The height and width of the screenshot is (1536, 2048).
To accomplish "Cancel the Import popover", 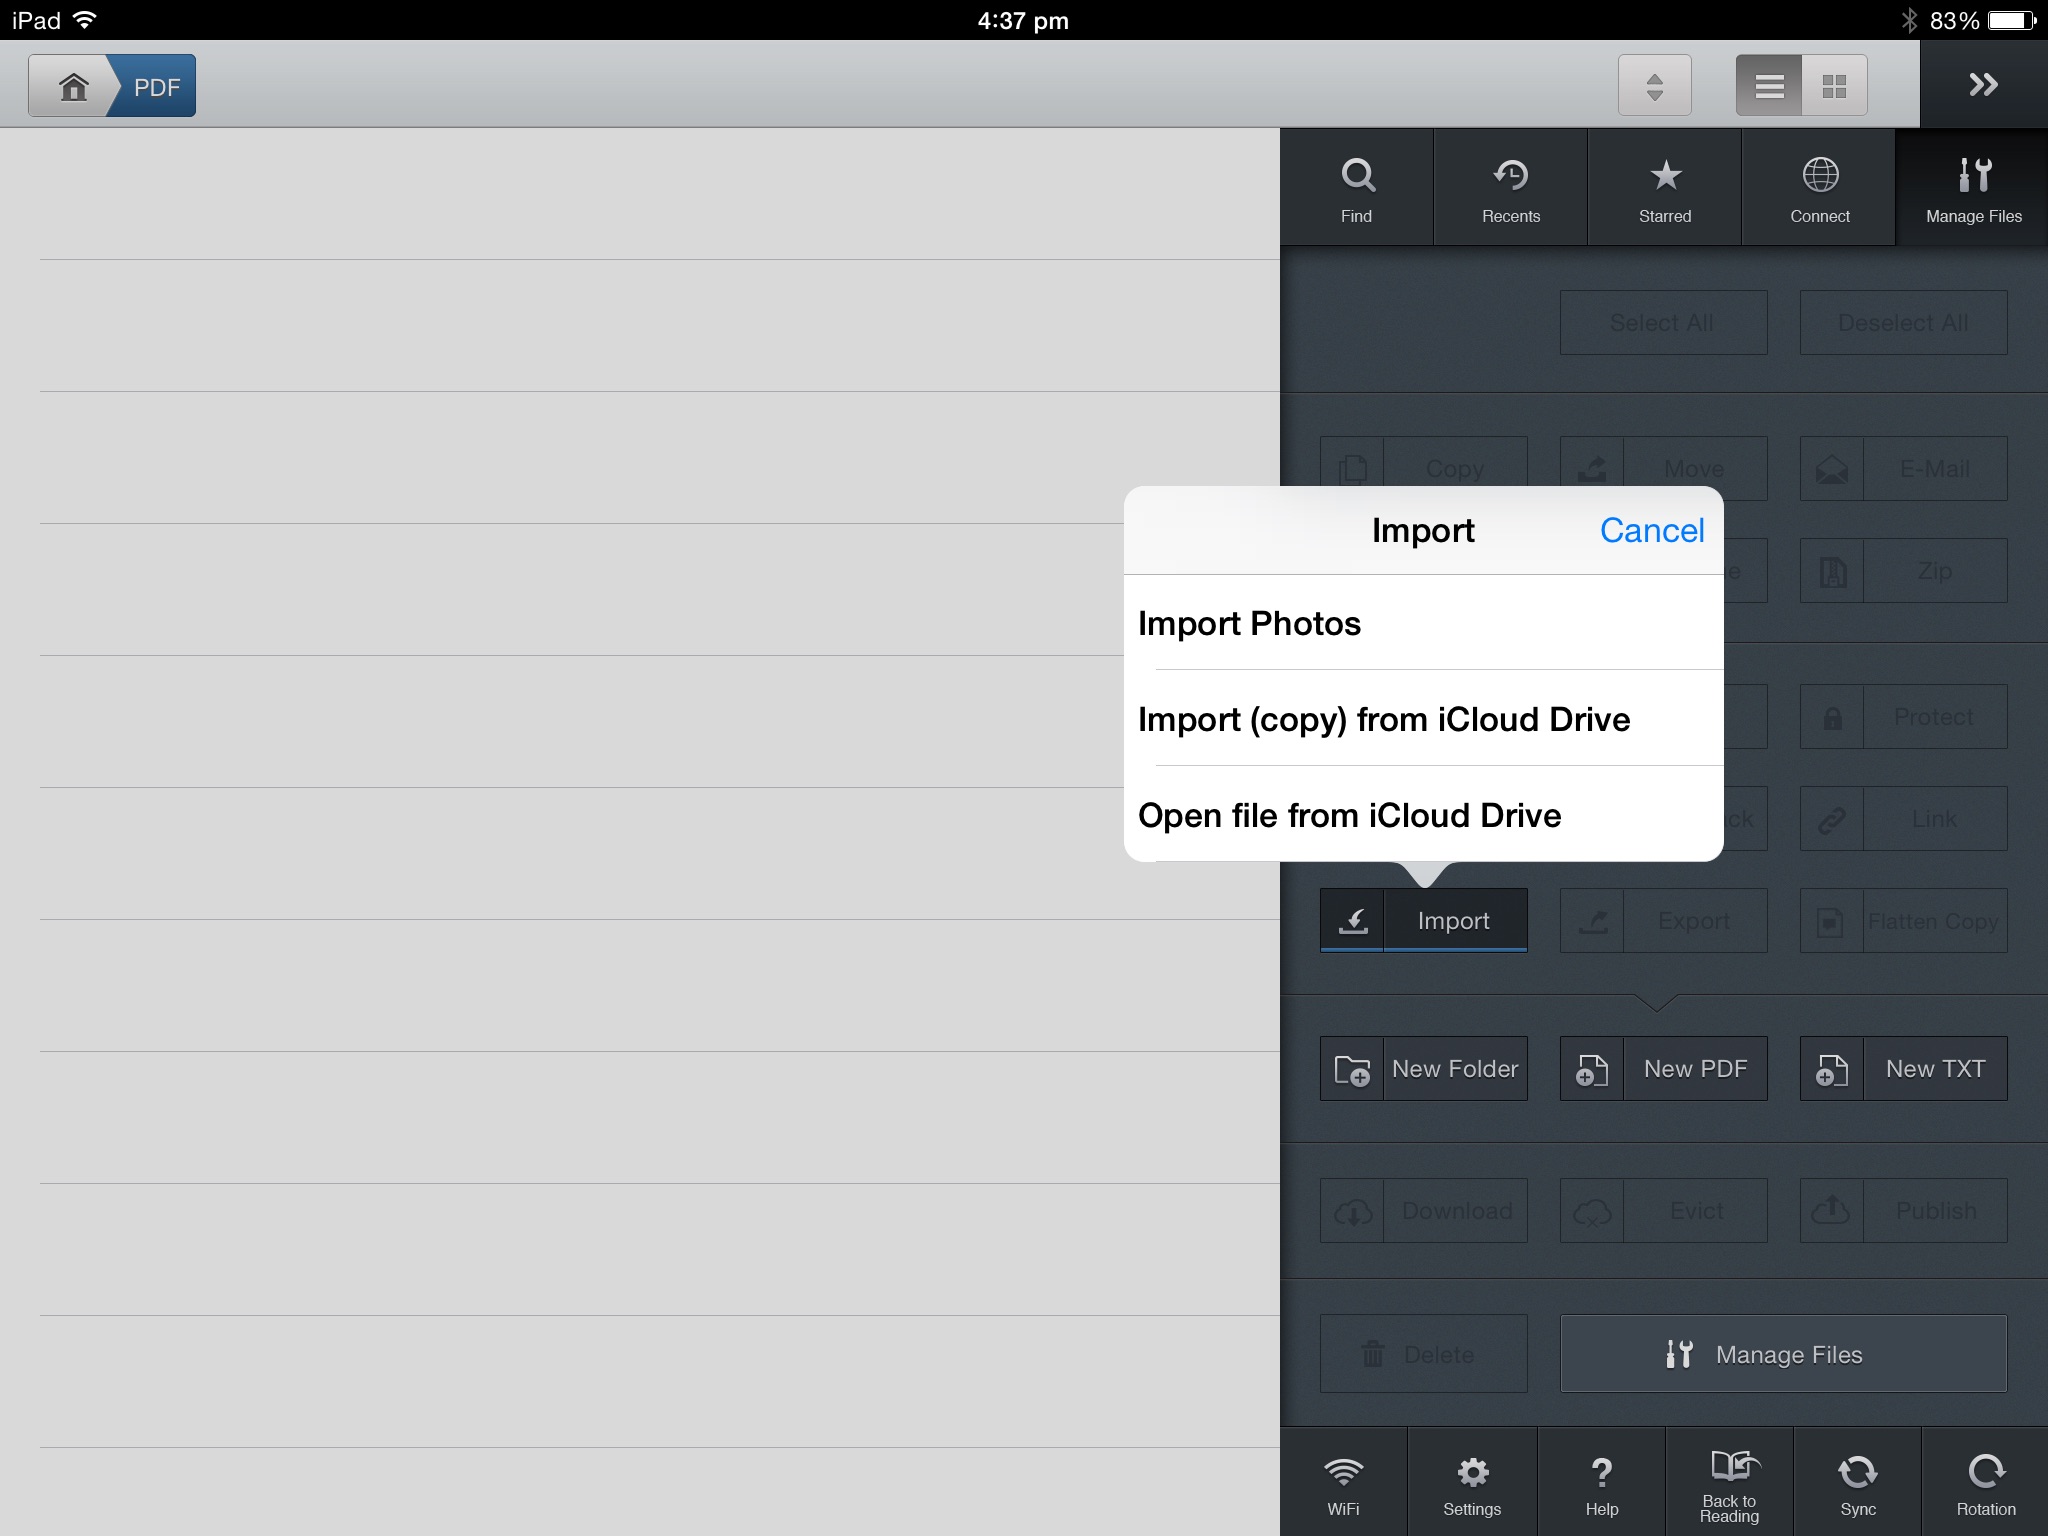I will click(1651, 531).
